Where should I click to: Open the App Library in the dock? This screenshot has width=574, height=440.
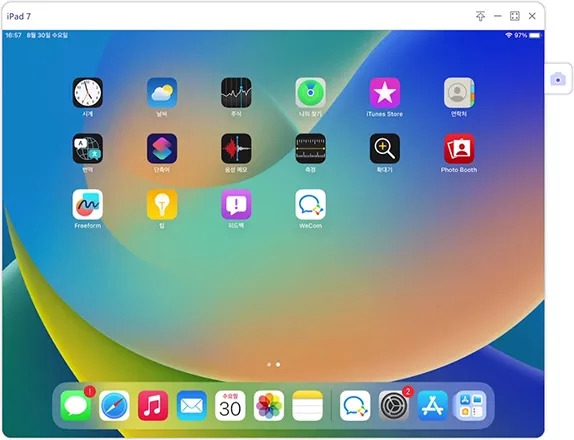471,406
